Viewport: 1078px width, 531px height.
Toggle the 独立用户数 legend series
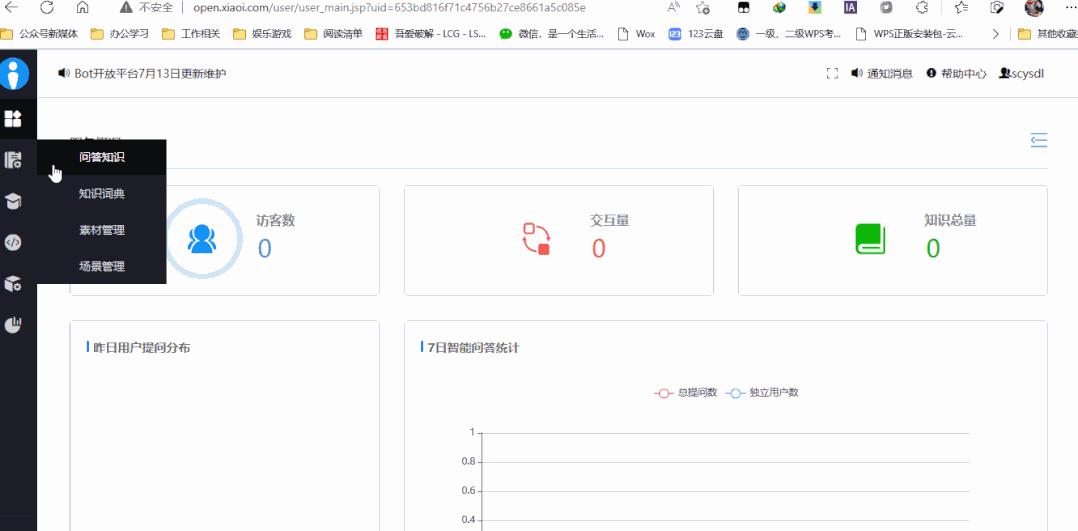click(x=762, y=393)
